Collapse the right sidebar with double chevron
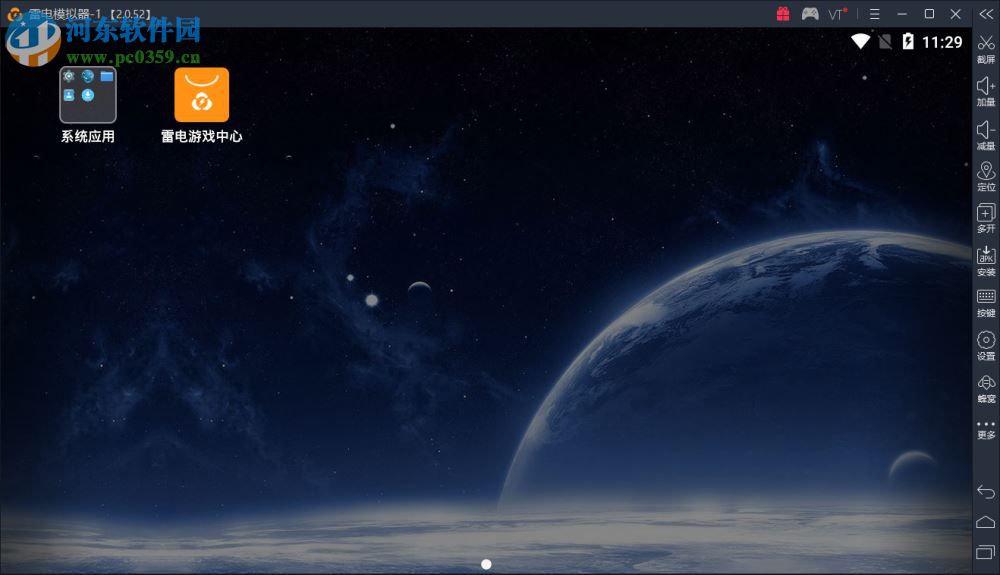The height and width of the screenshot is (575, 1000). click(986, 13)
